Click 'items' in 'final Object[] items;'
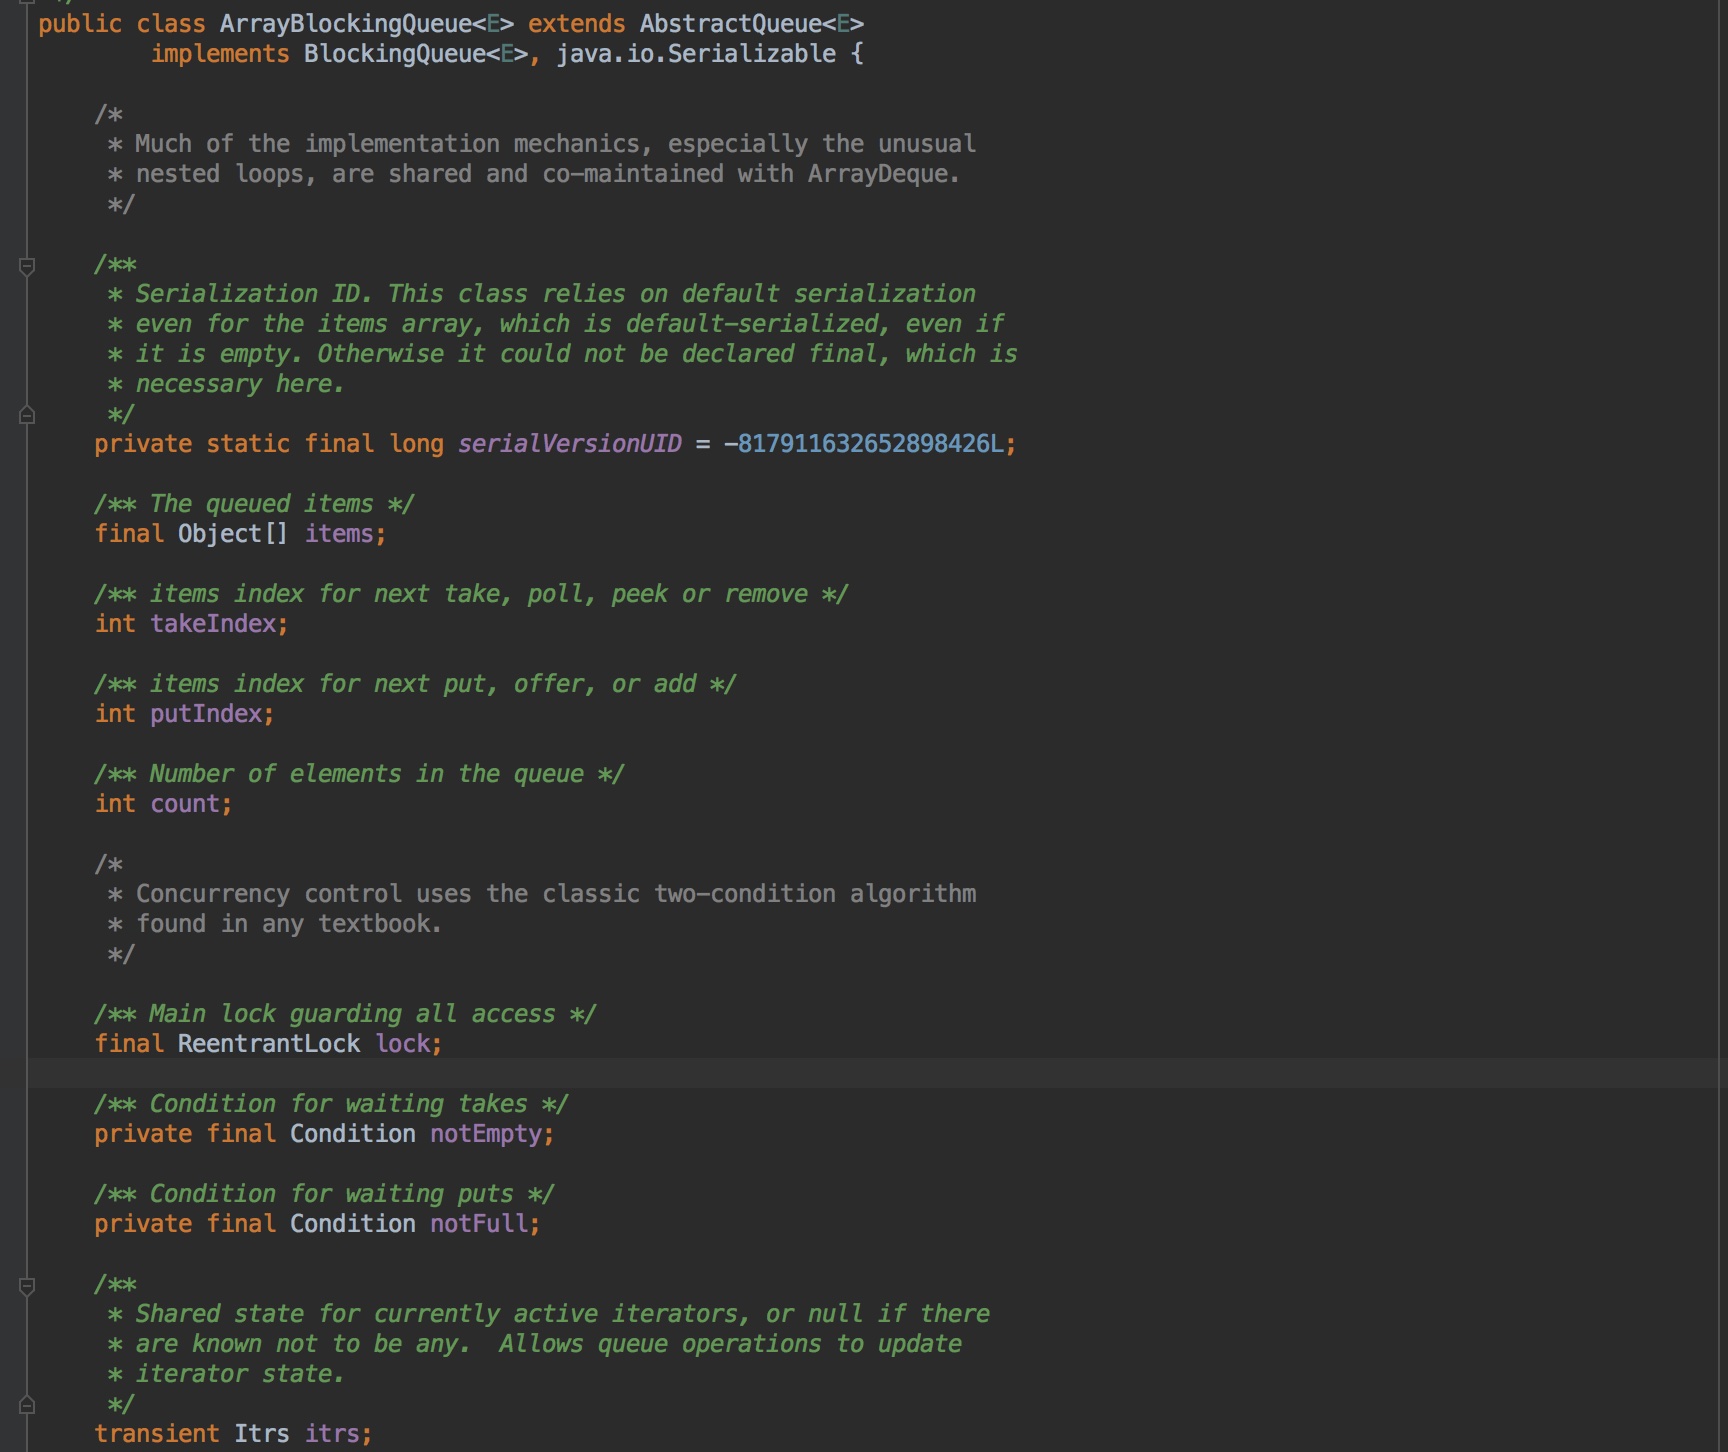 [339, 534]
